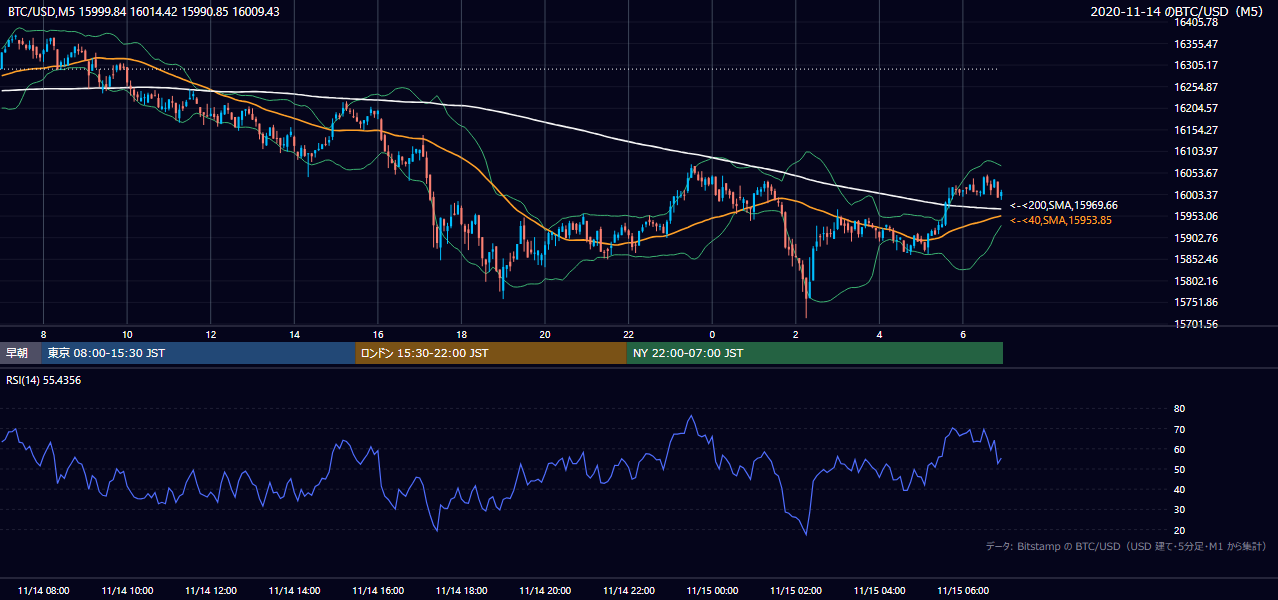Click the 11/15 06:00 time axis label

coord(963,591)
